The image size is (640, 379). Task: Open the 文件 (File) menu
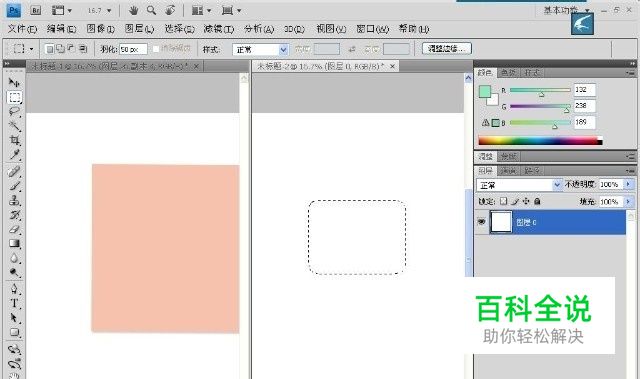pyautogui.click(x=22, y=29)
